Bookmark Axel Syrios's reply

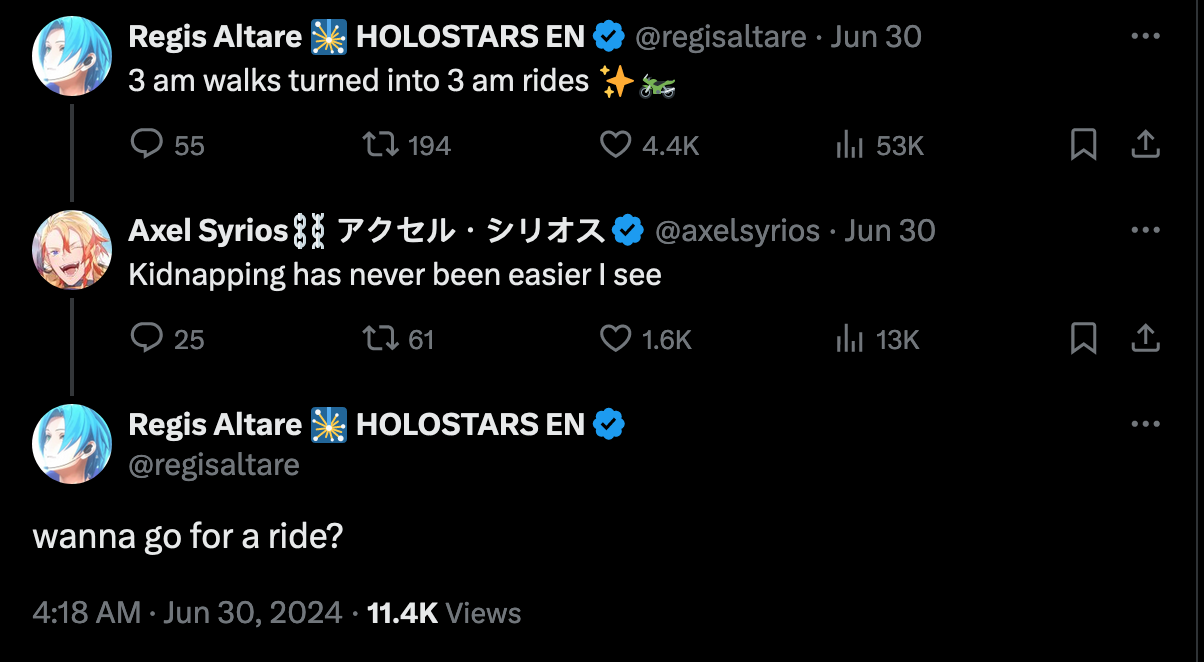coord(1084,339)
